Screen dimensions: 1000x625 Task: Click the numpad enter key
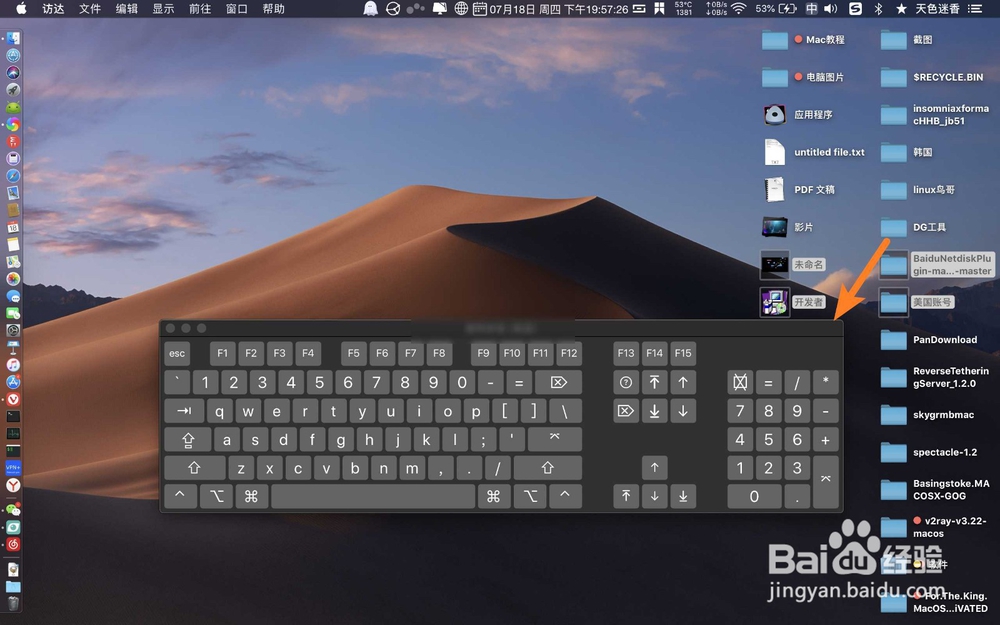click(826, 482)
